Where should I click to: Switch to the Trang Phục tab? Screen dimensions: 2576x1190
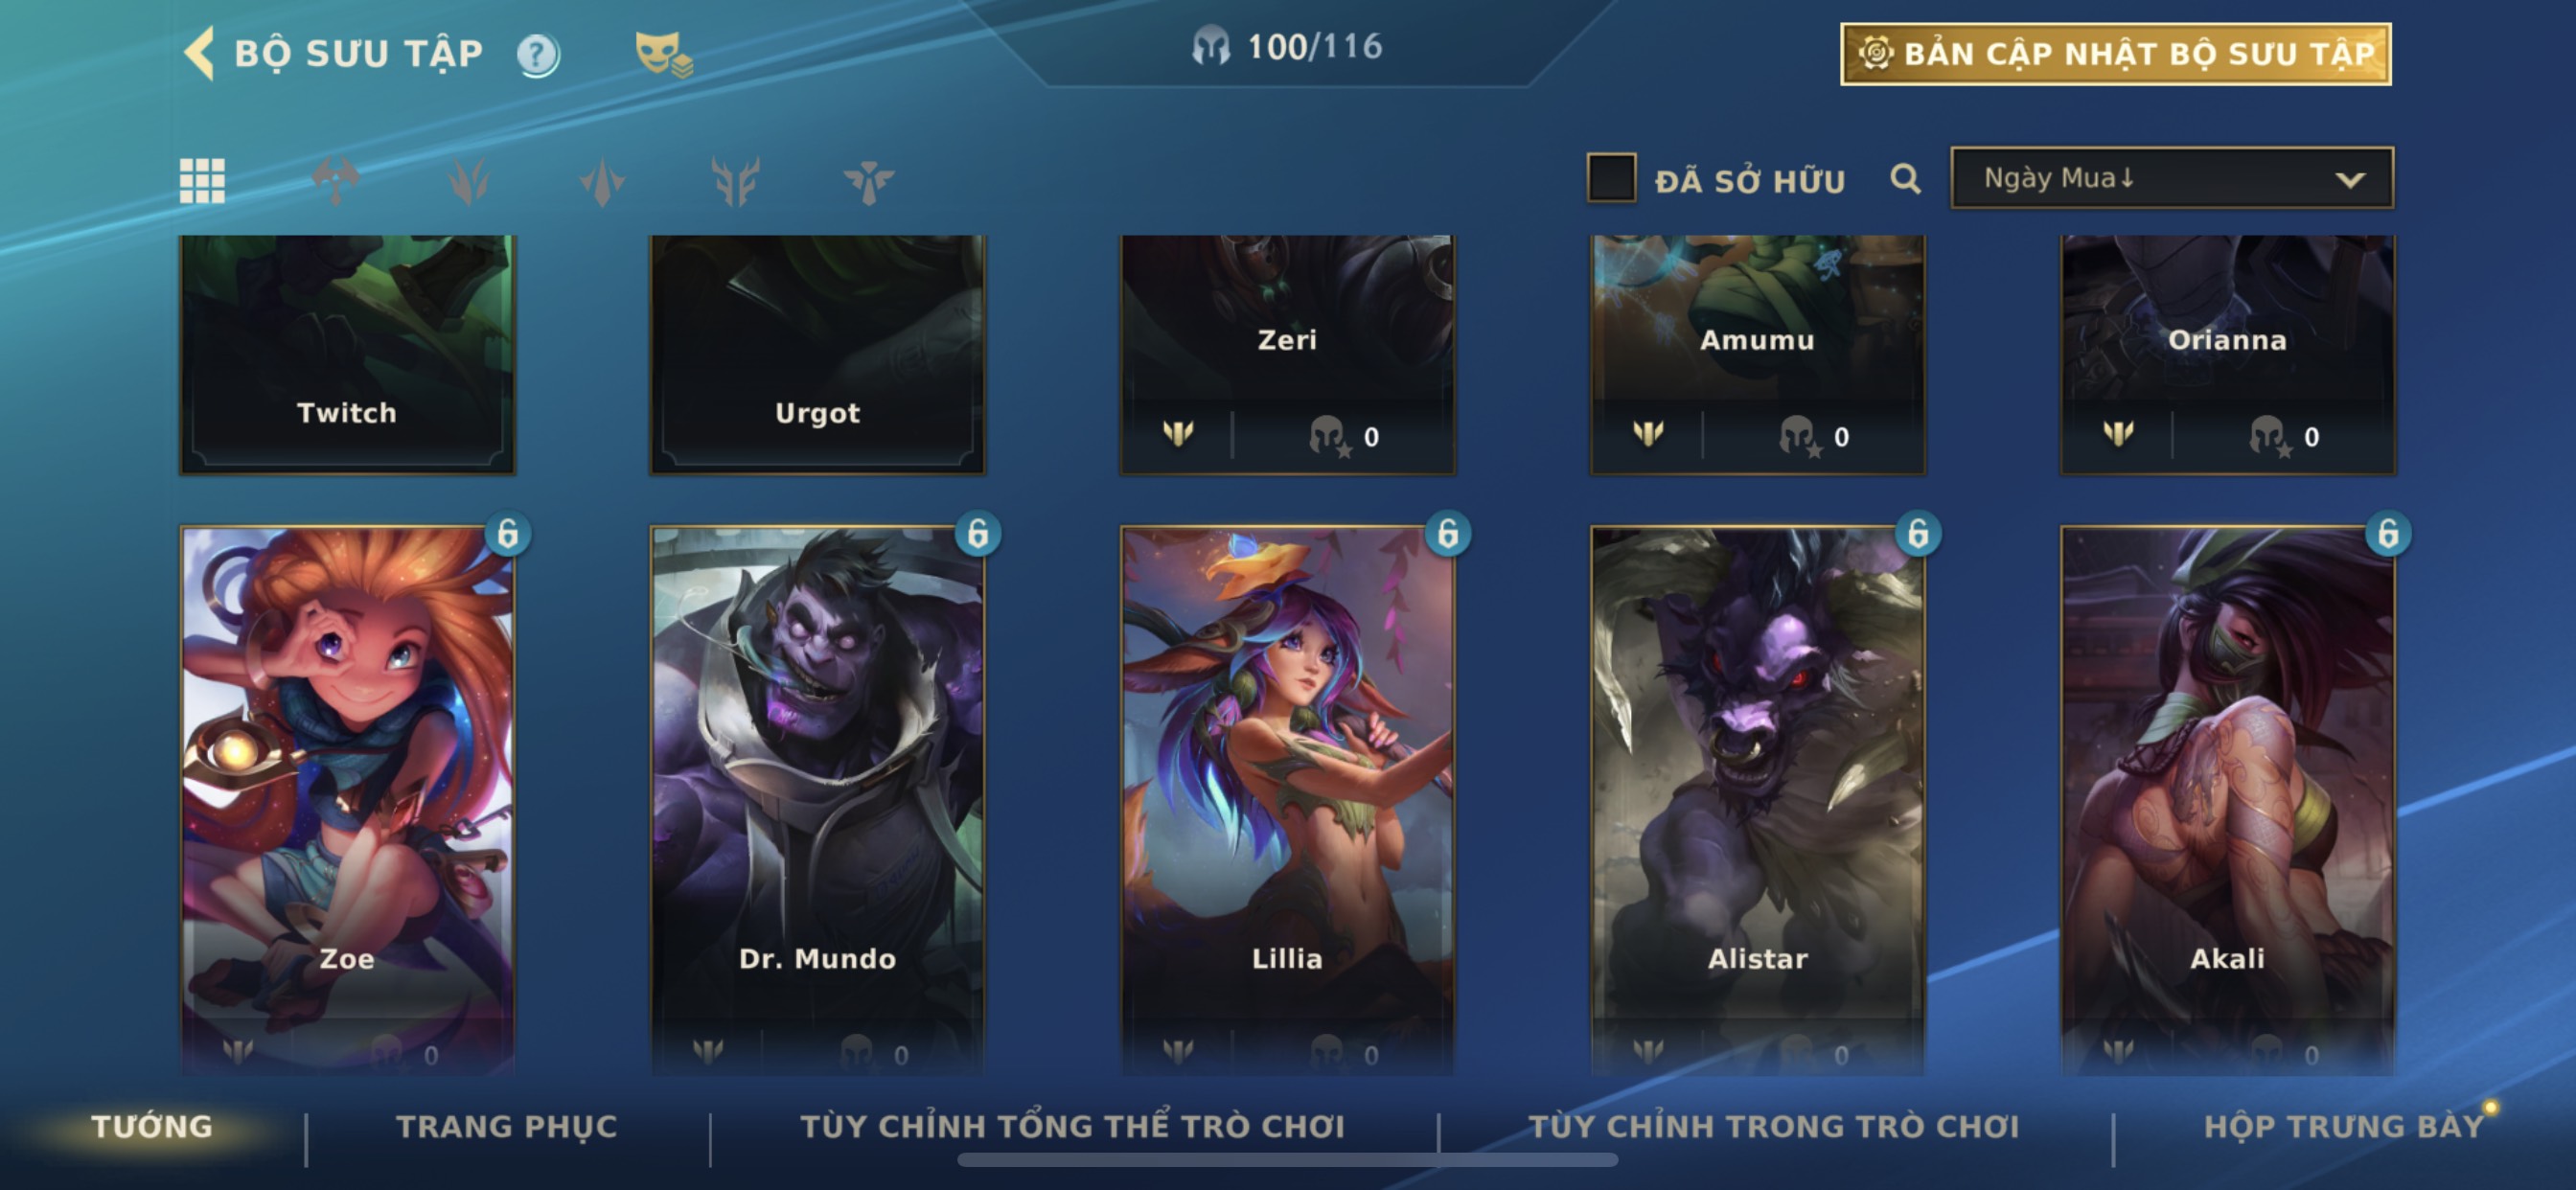[x=507, y=1126]
